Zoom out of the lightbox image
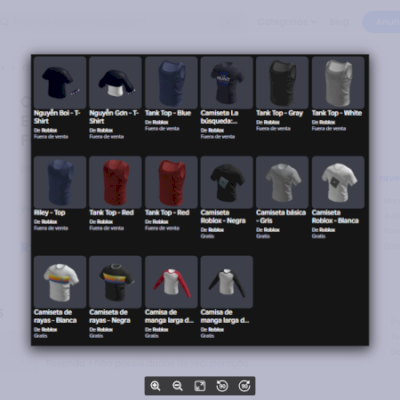 [x=177, y=386]
